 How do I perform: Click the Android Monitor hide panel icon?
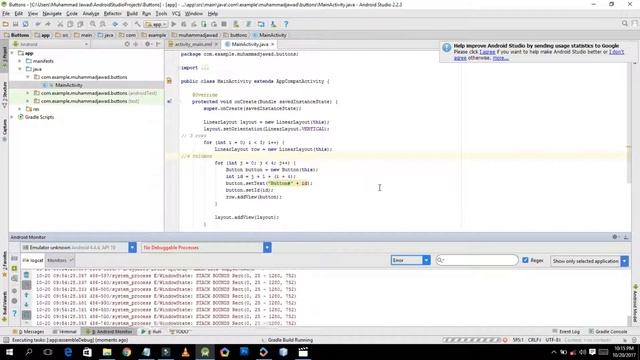(626, 237)
